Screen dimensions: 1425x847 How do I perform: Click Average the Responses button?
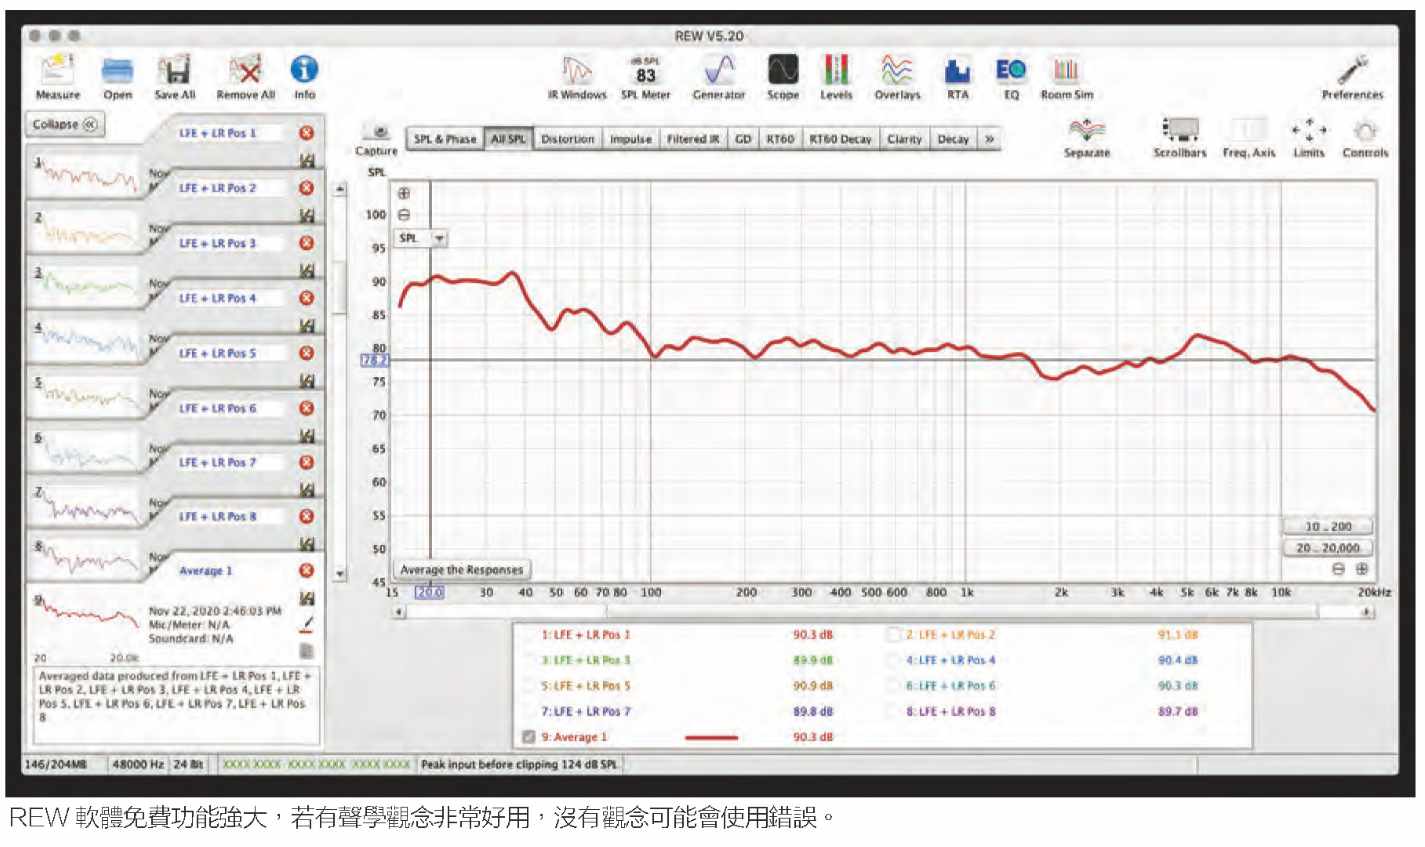[461, 570]
